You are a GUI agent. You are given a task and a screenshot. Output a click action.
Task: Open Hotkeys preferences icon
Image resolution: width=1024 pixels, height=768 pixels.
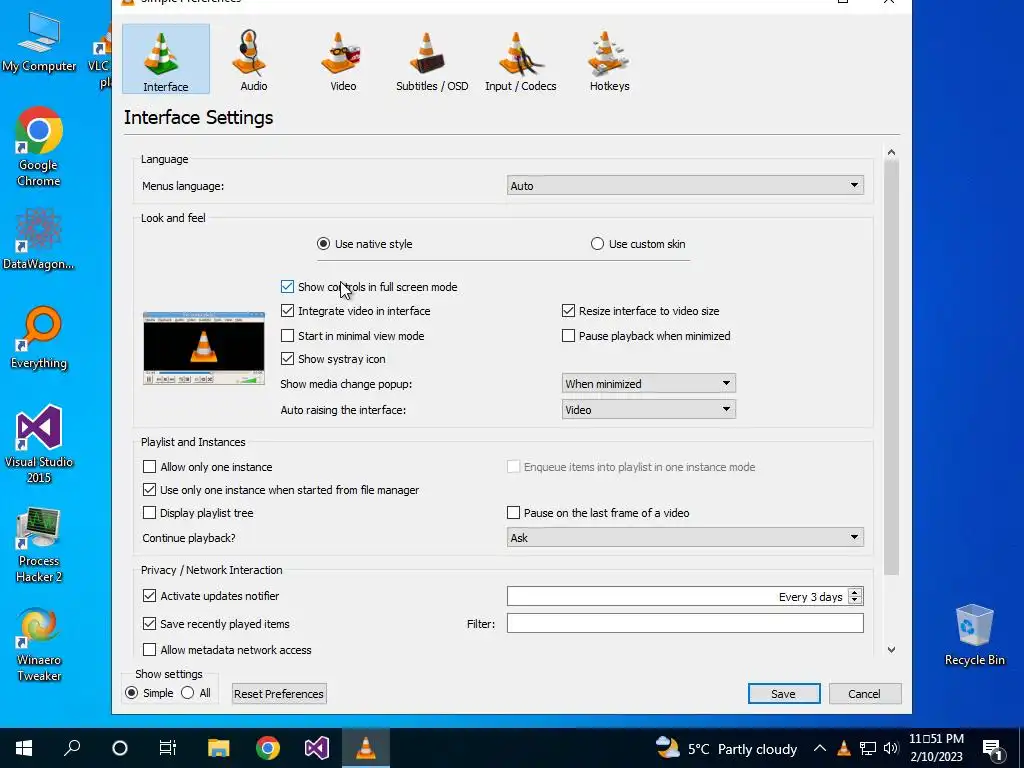(x=609, y=59)
